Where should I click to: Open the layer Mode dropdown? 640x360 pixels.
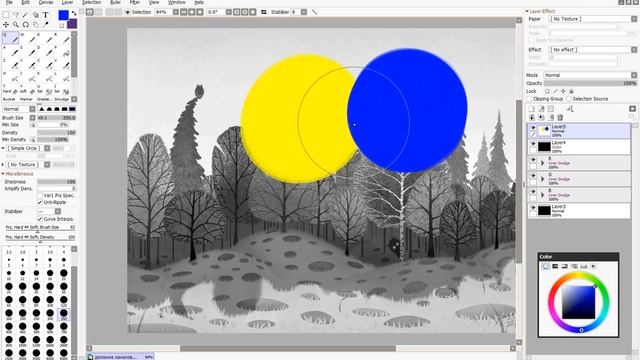590,75
